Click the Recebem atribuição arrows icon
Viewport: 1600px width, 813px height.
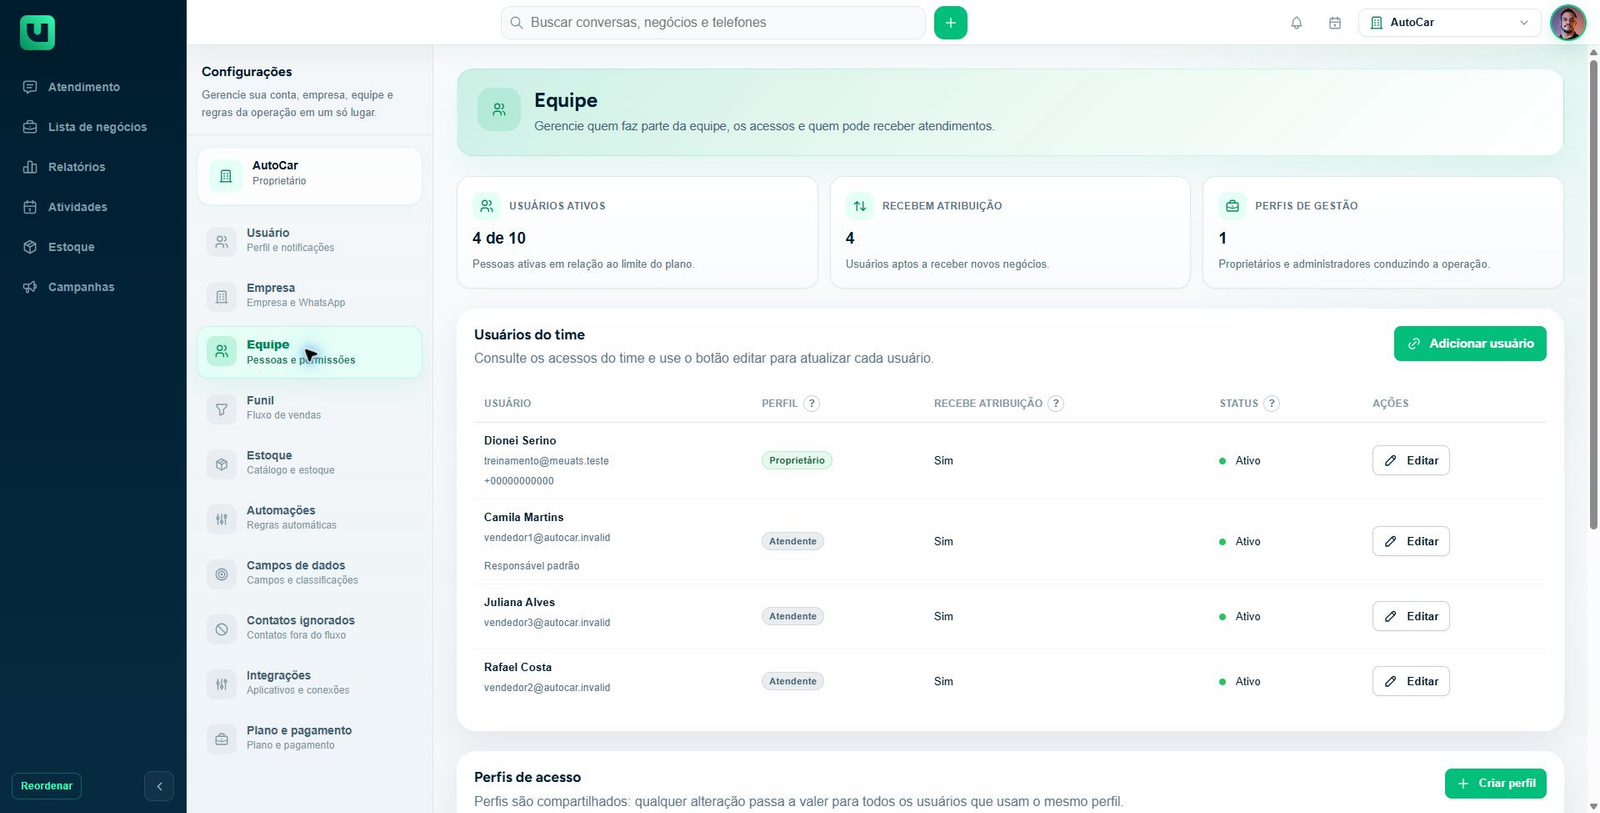pos(860,205)
